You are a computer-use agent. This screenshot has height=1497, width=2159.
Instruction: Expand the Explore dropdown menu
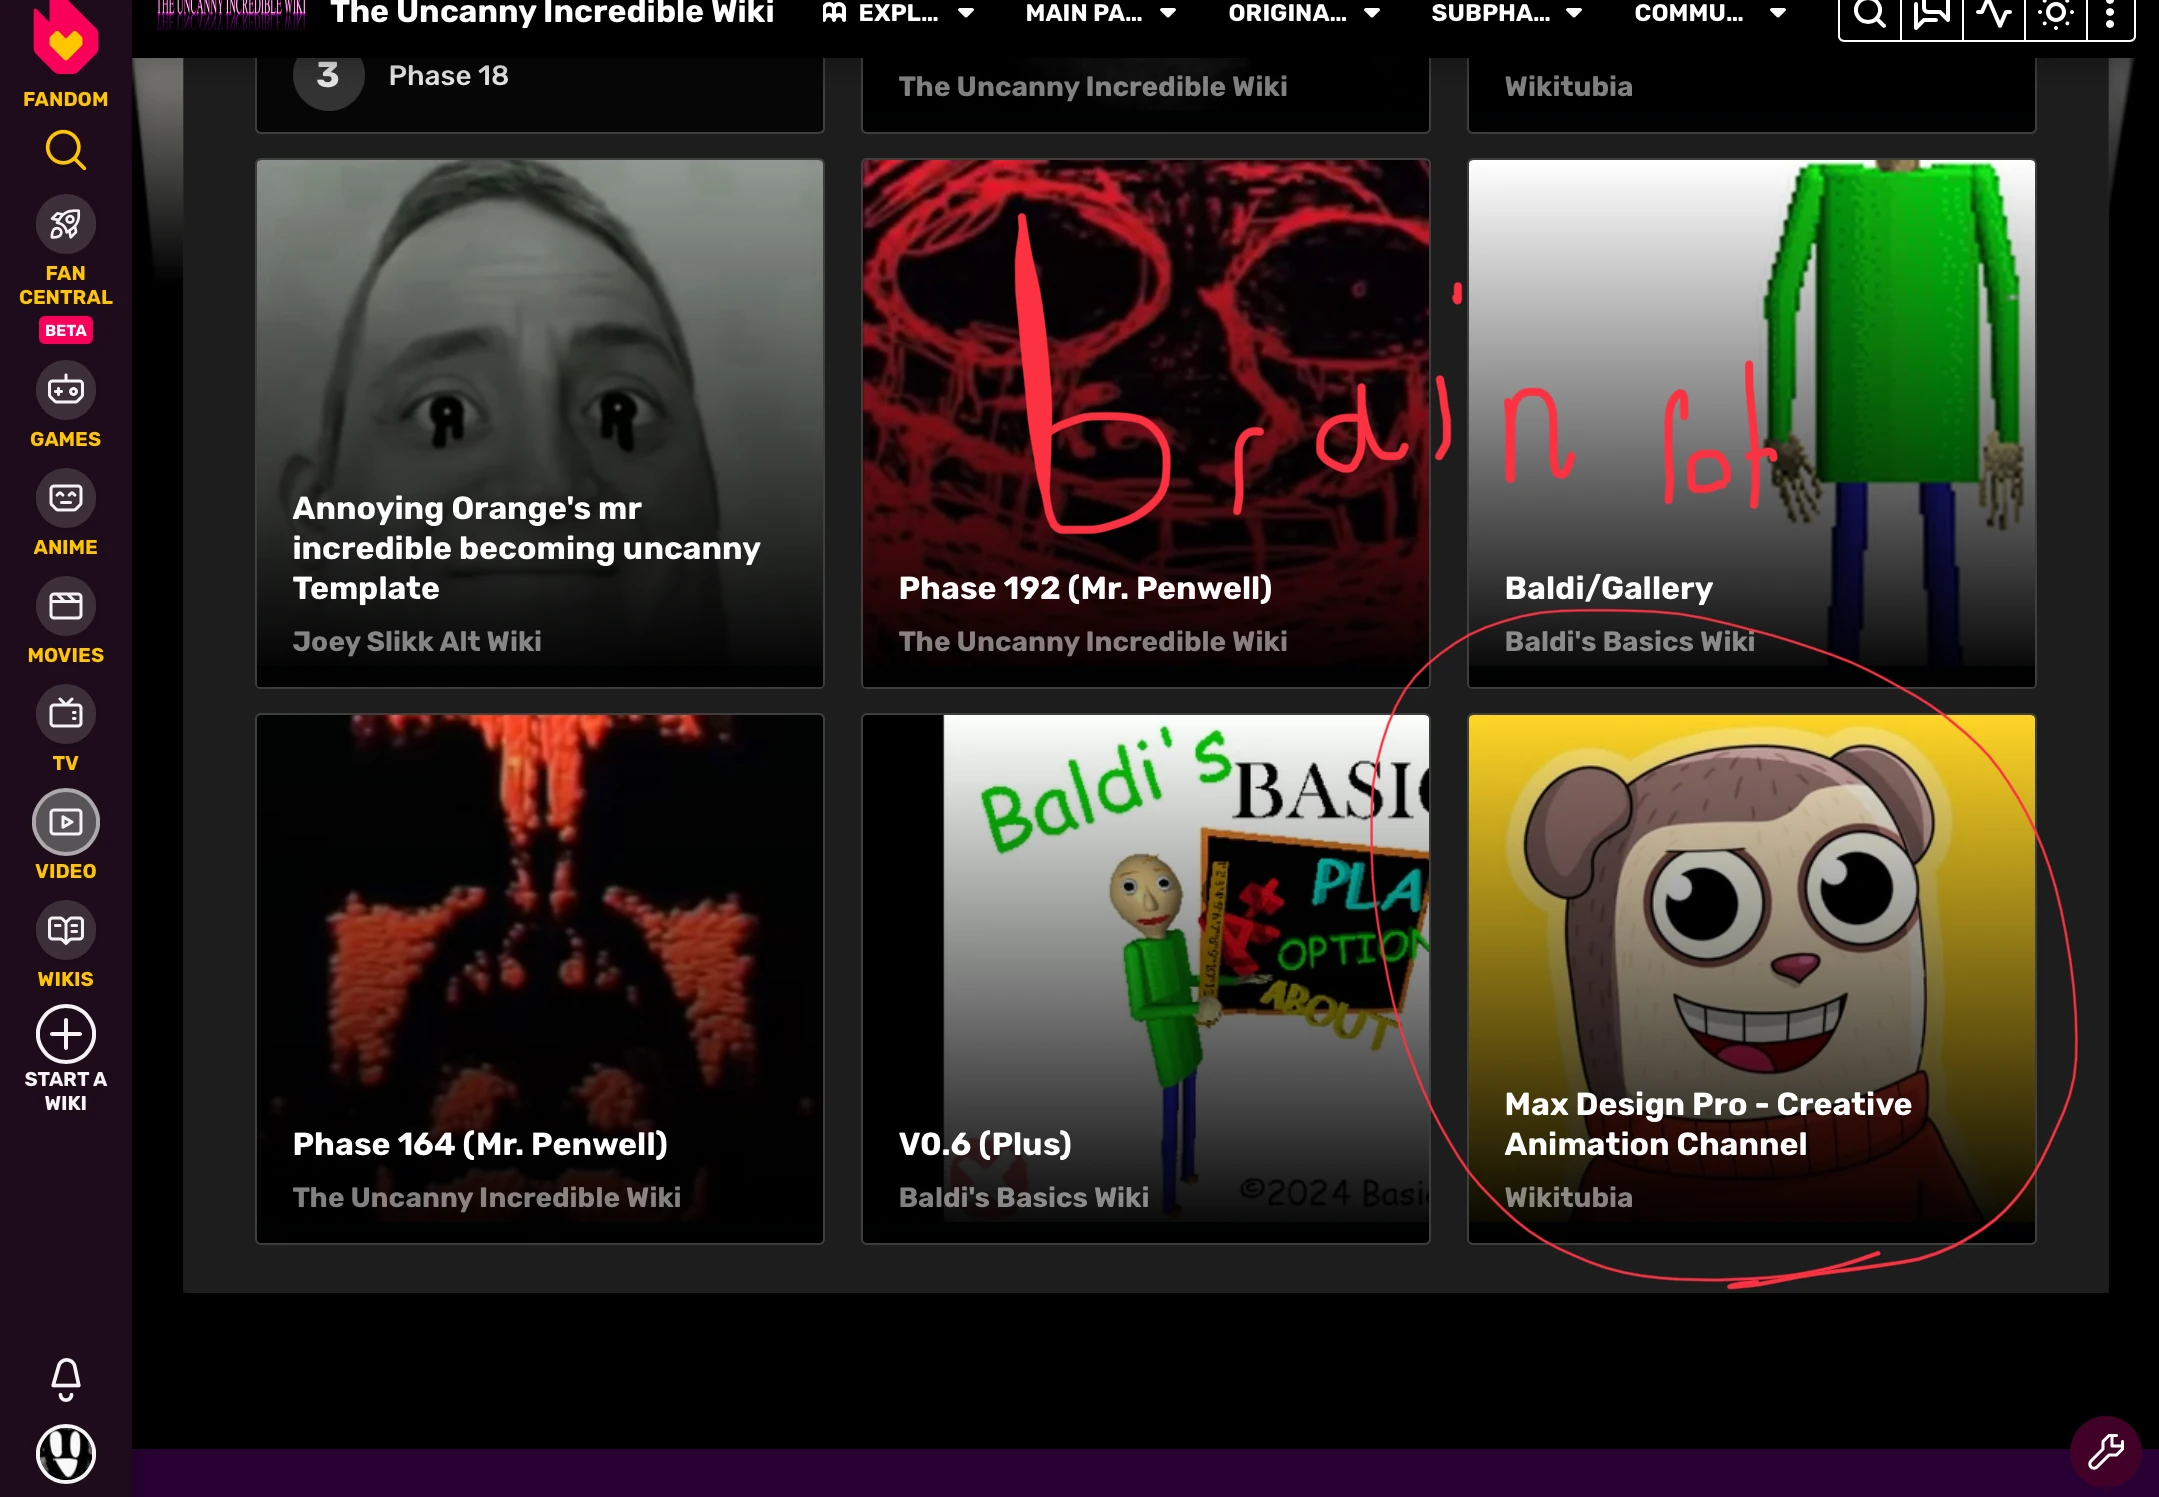pyautogui.click(x=898, y=14)
